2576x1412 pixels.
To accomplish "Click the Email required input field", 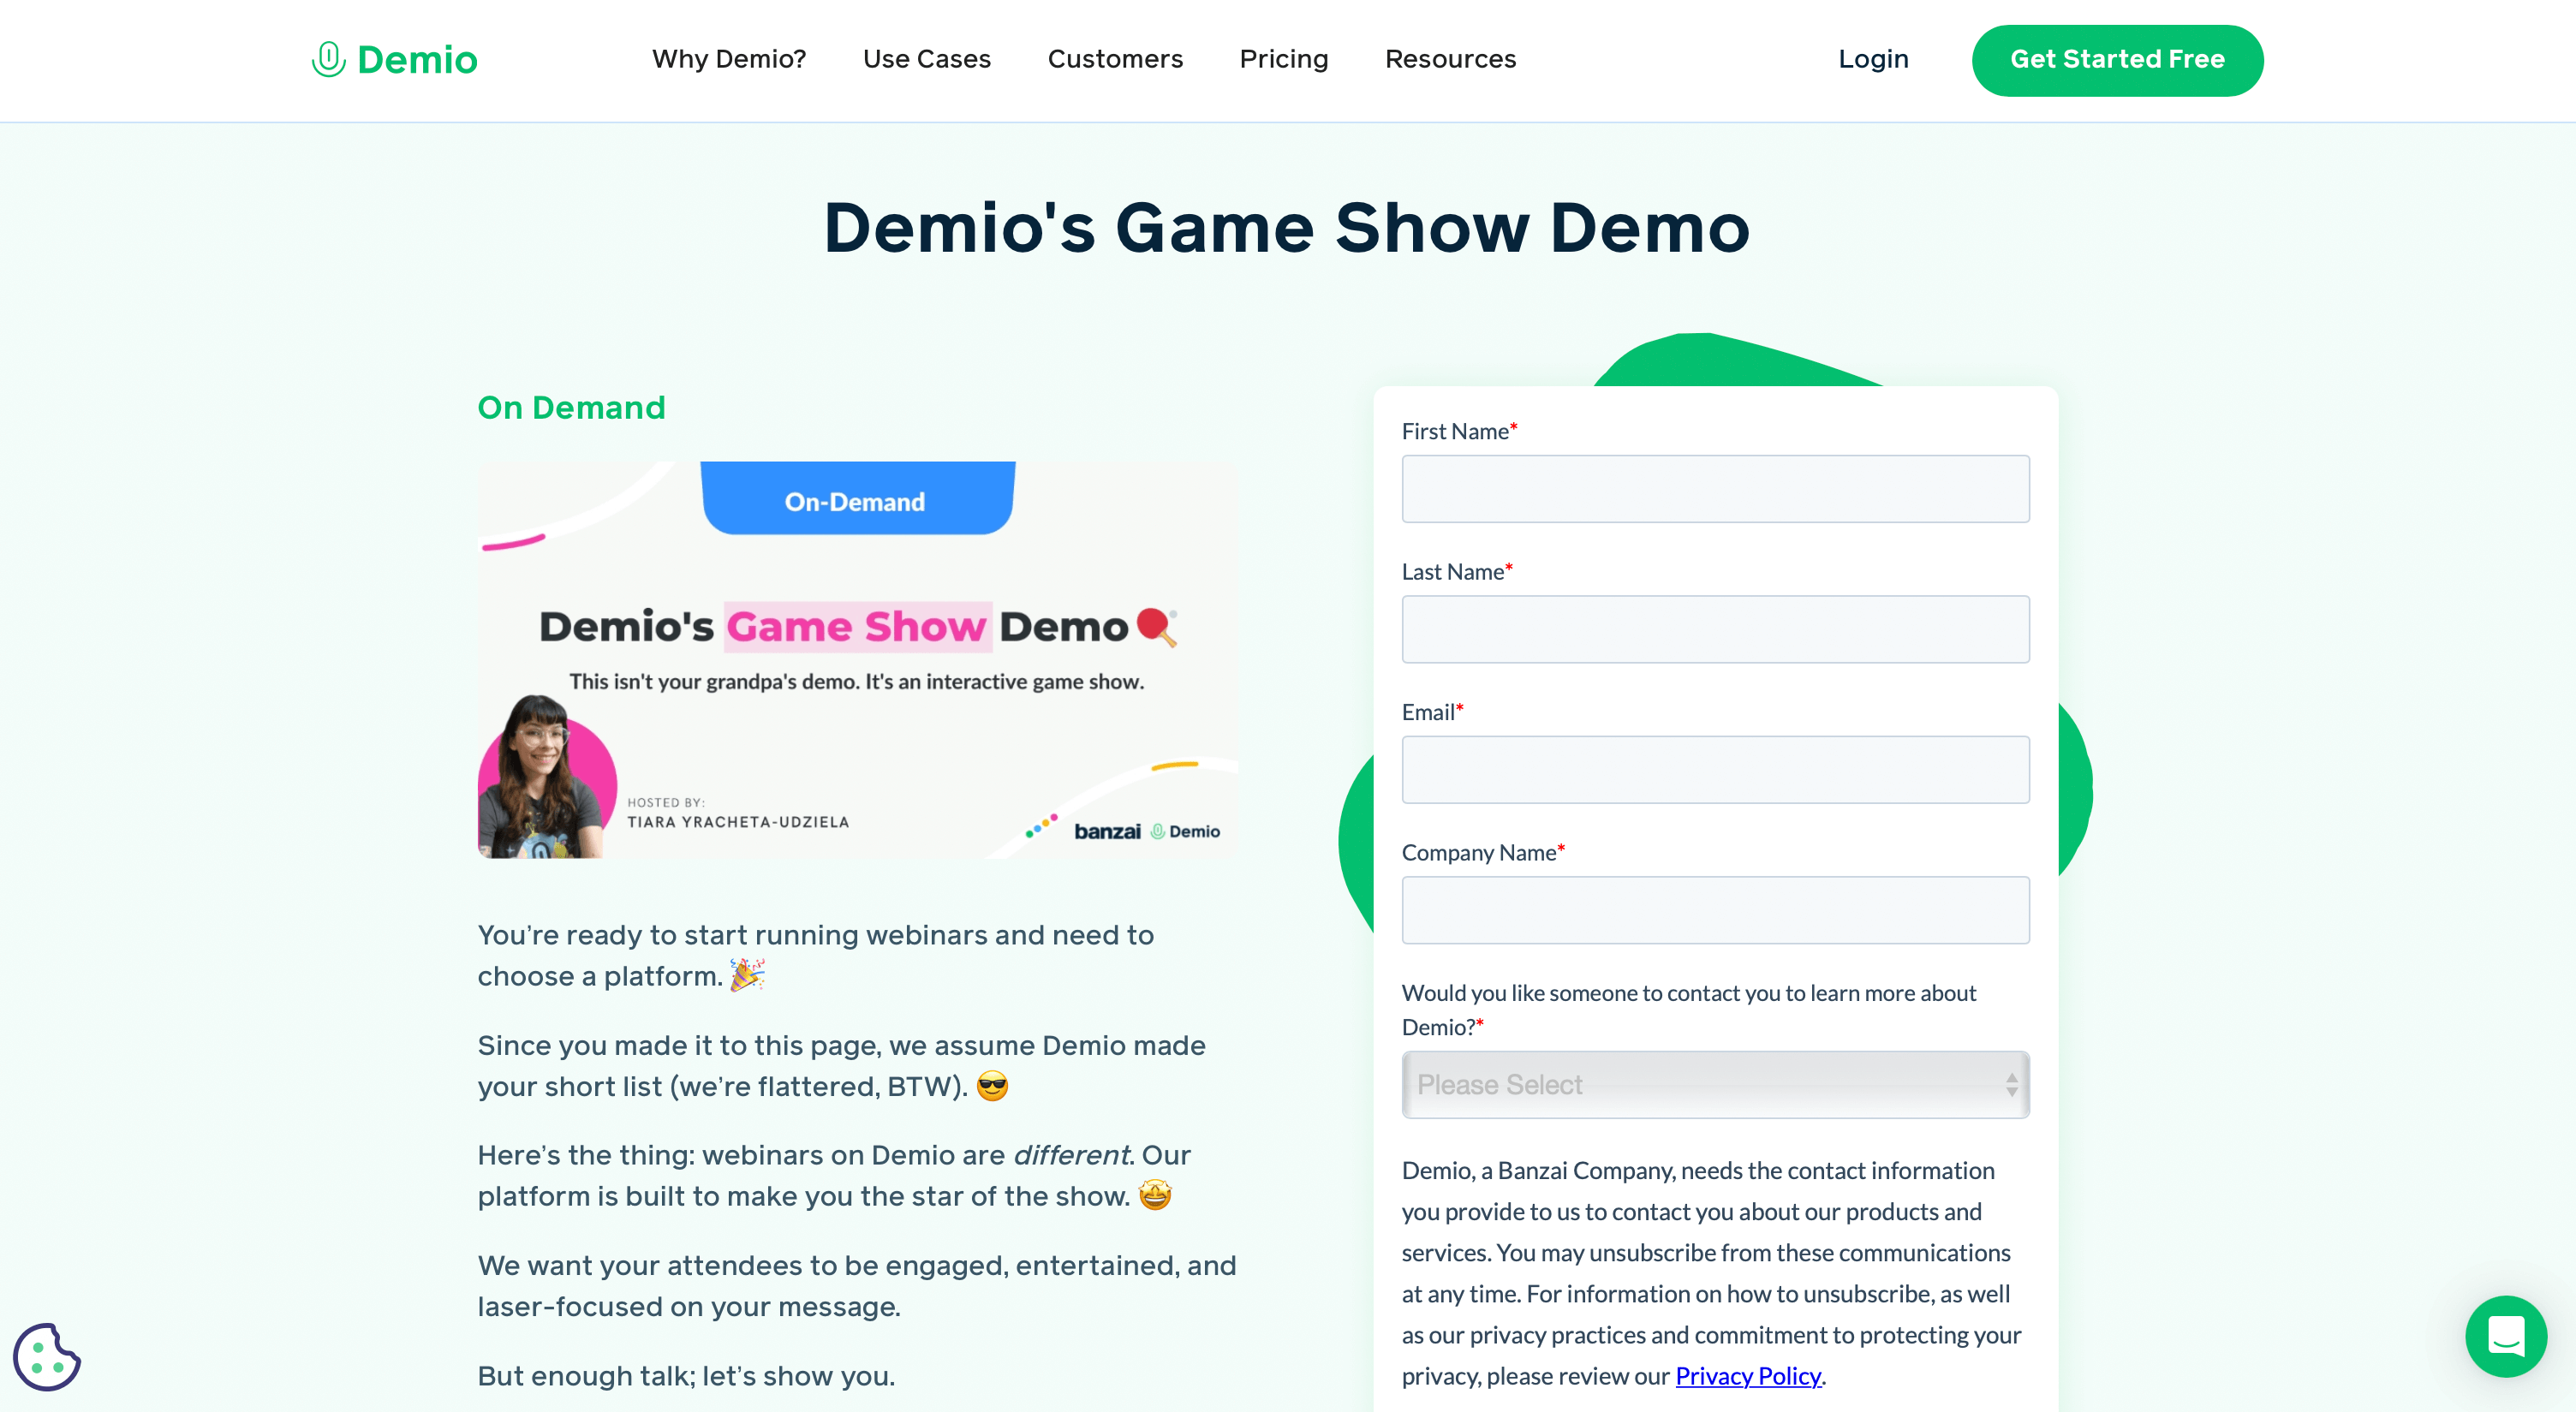I will coord(1715,769).
